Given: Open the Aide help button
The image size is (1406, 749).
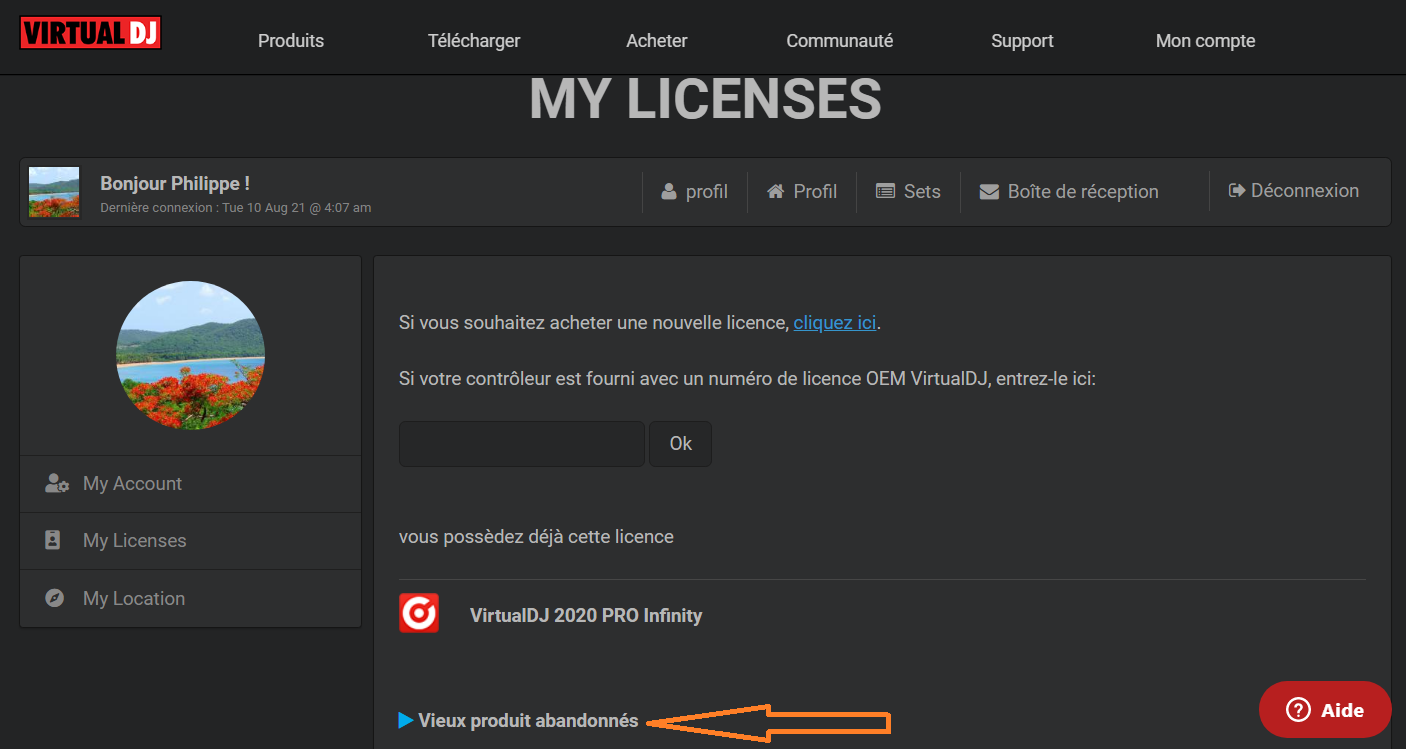Looking at the screenshot, I should click(x=1325, y=710).
